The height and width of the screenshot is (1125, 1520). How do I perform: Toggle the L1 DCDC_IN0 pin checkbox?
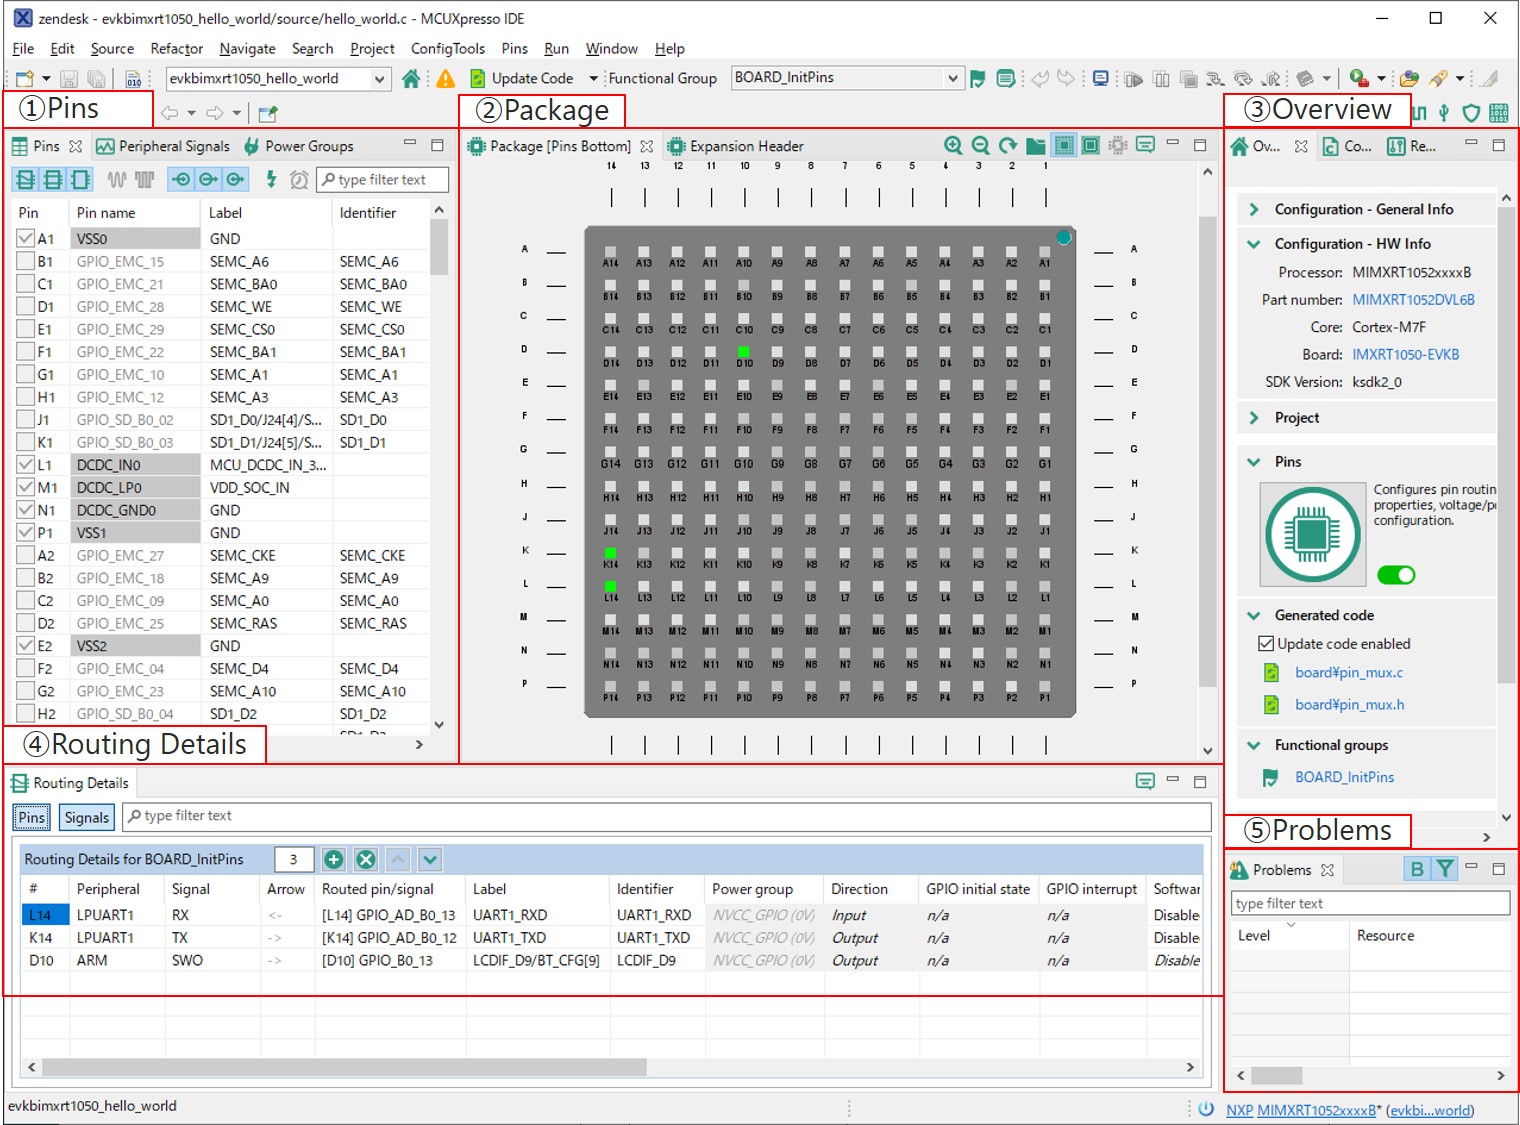click(26, 465)
